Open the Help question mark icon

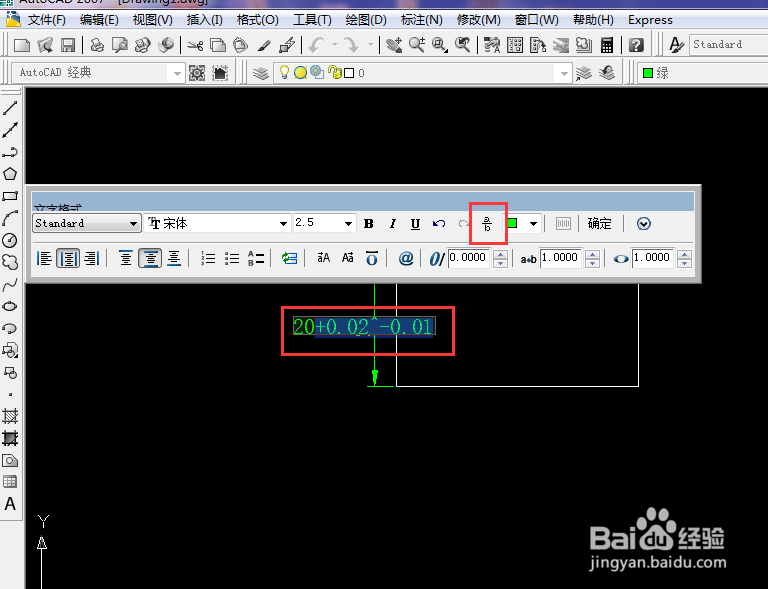[x=636, y=46]
